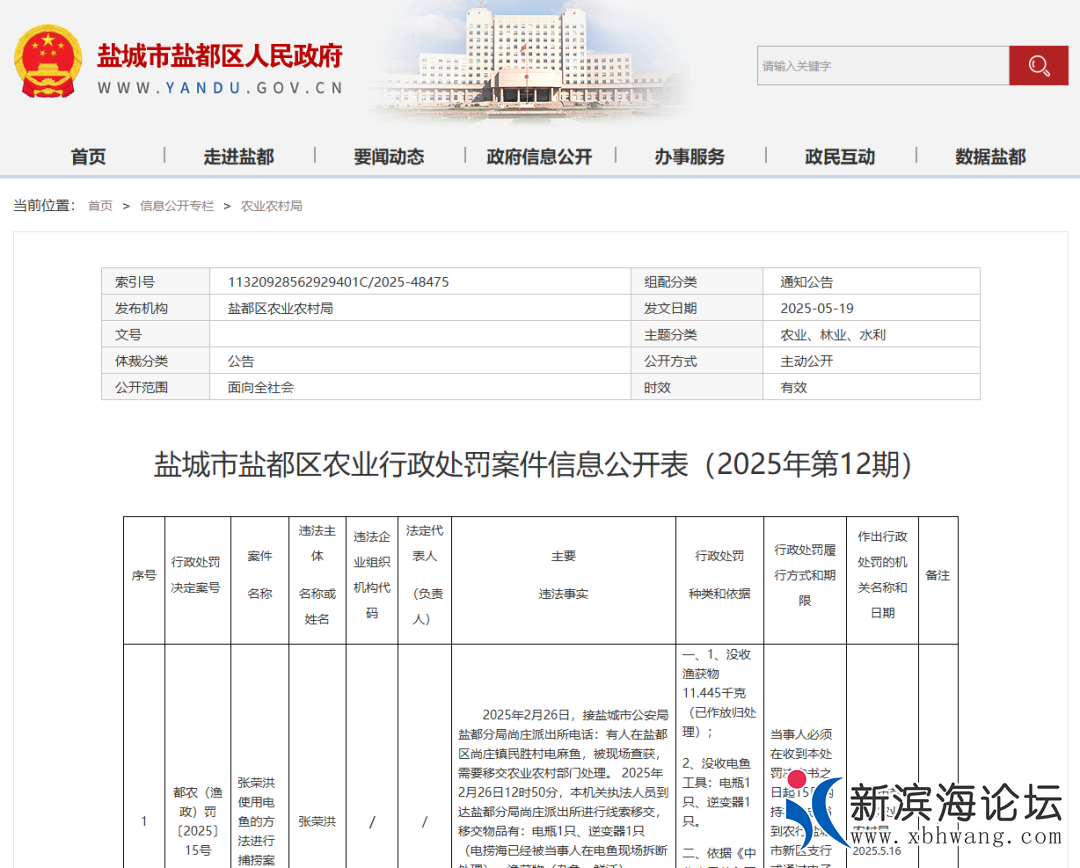Open 政府信息公开 menu item
Viewport: 1080px width, 868px height.
pos(539,157)
